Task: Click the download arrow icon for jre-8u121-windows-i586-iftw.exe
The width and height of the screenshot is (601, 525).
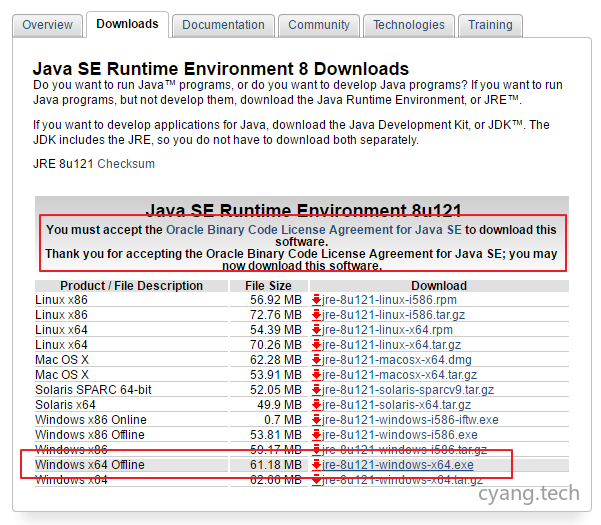Action: [316, 420]
